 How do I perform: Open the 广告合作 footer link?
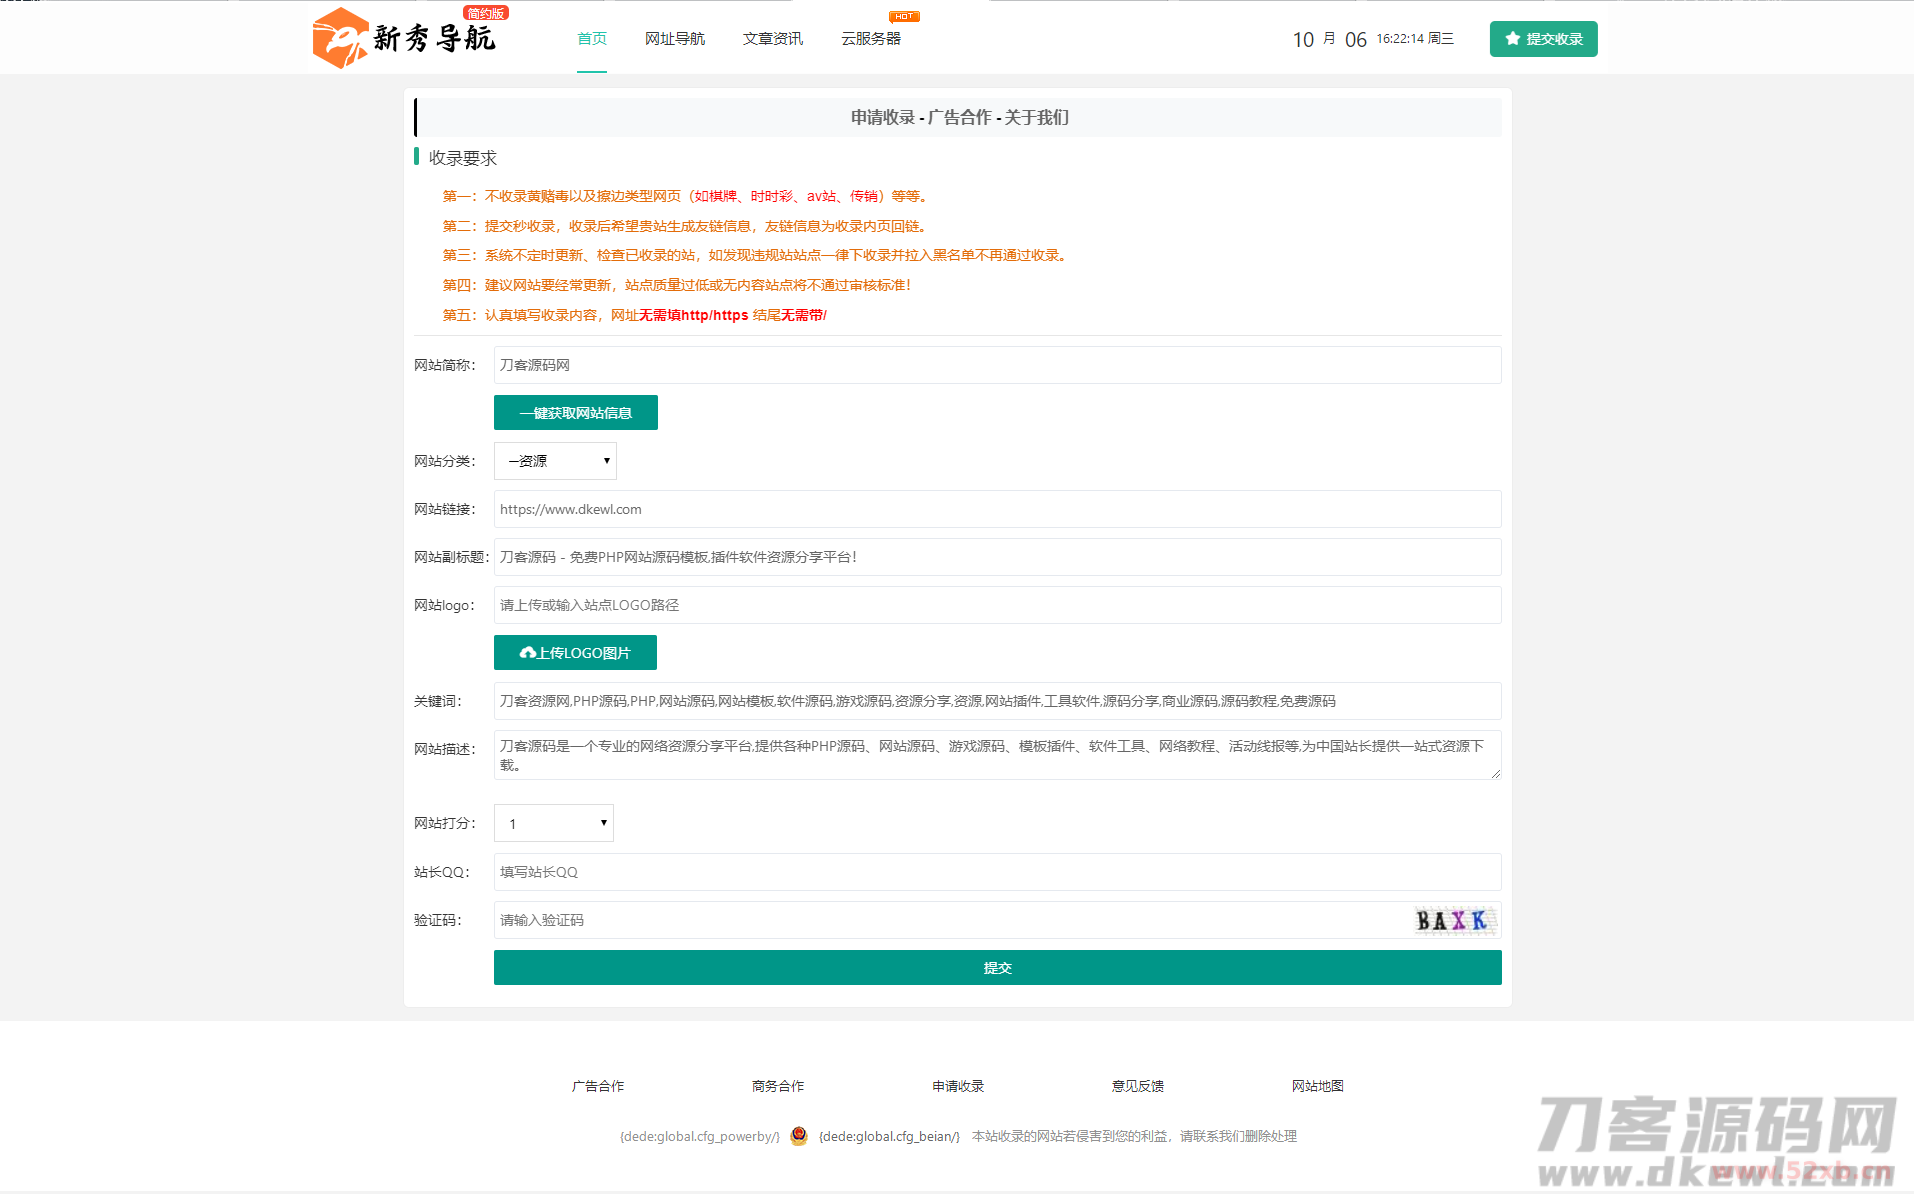pos(597,1086)
